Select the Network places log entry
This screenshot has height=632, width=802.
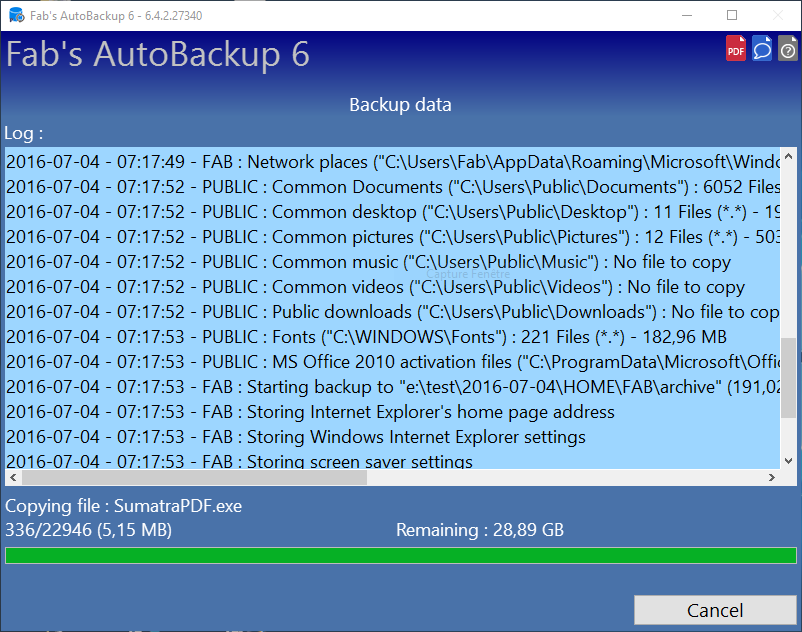pos(393,162)
